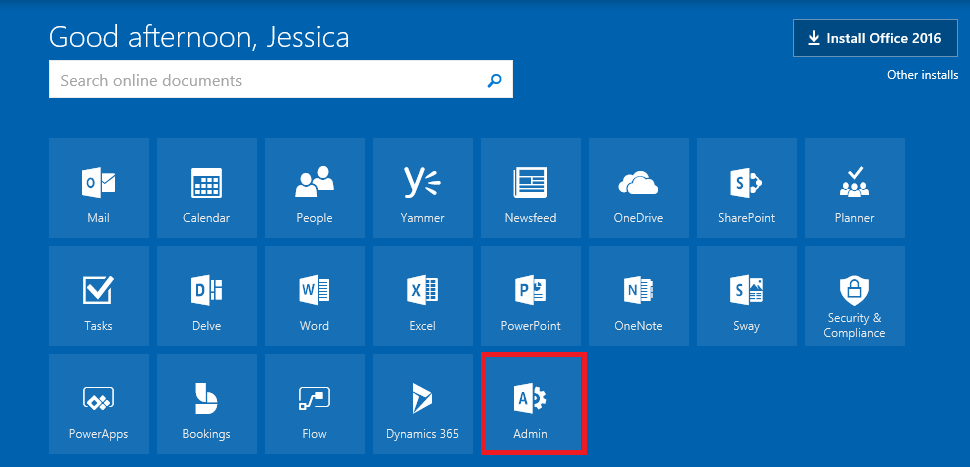
Task: Open the OneNote app
Action: 638,296
